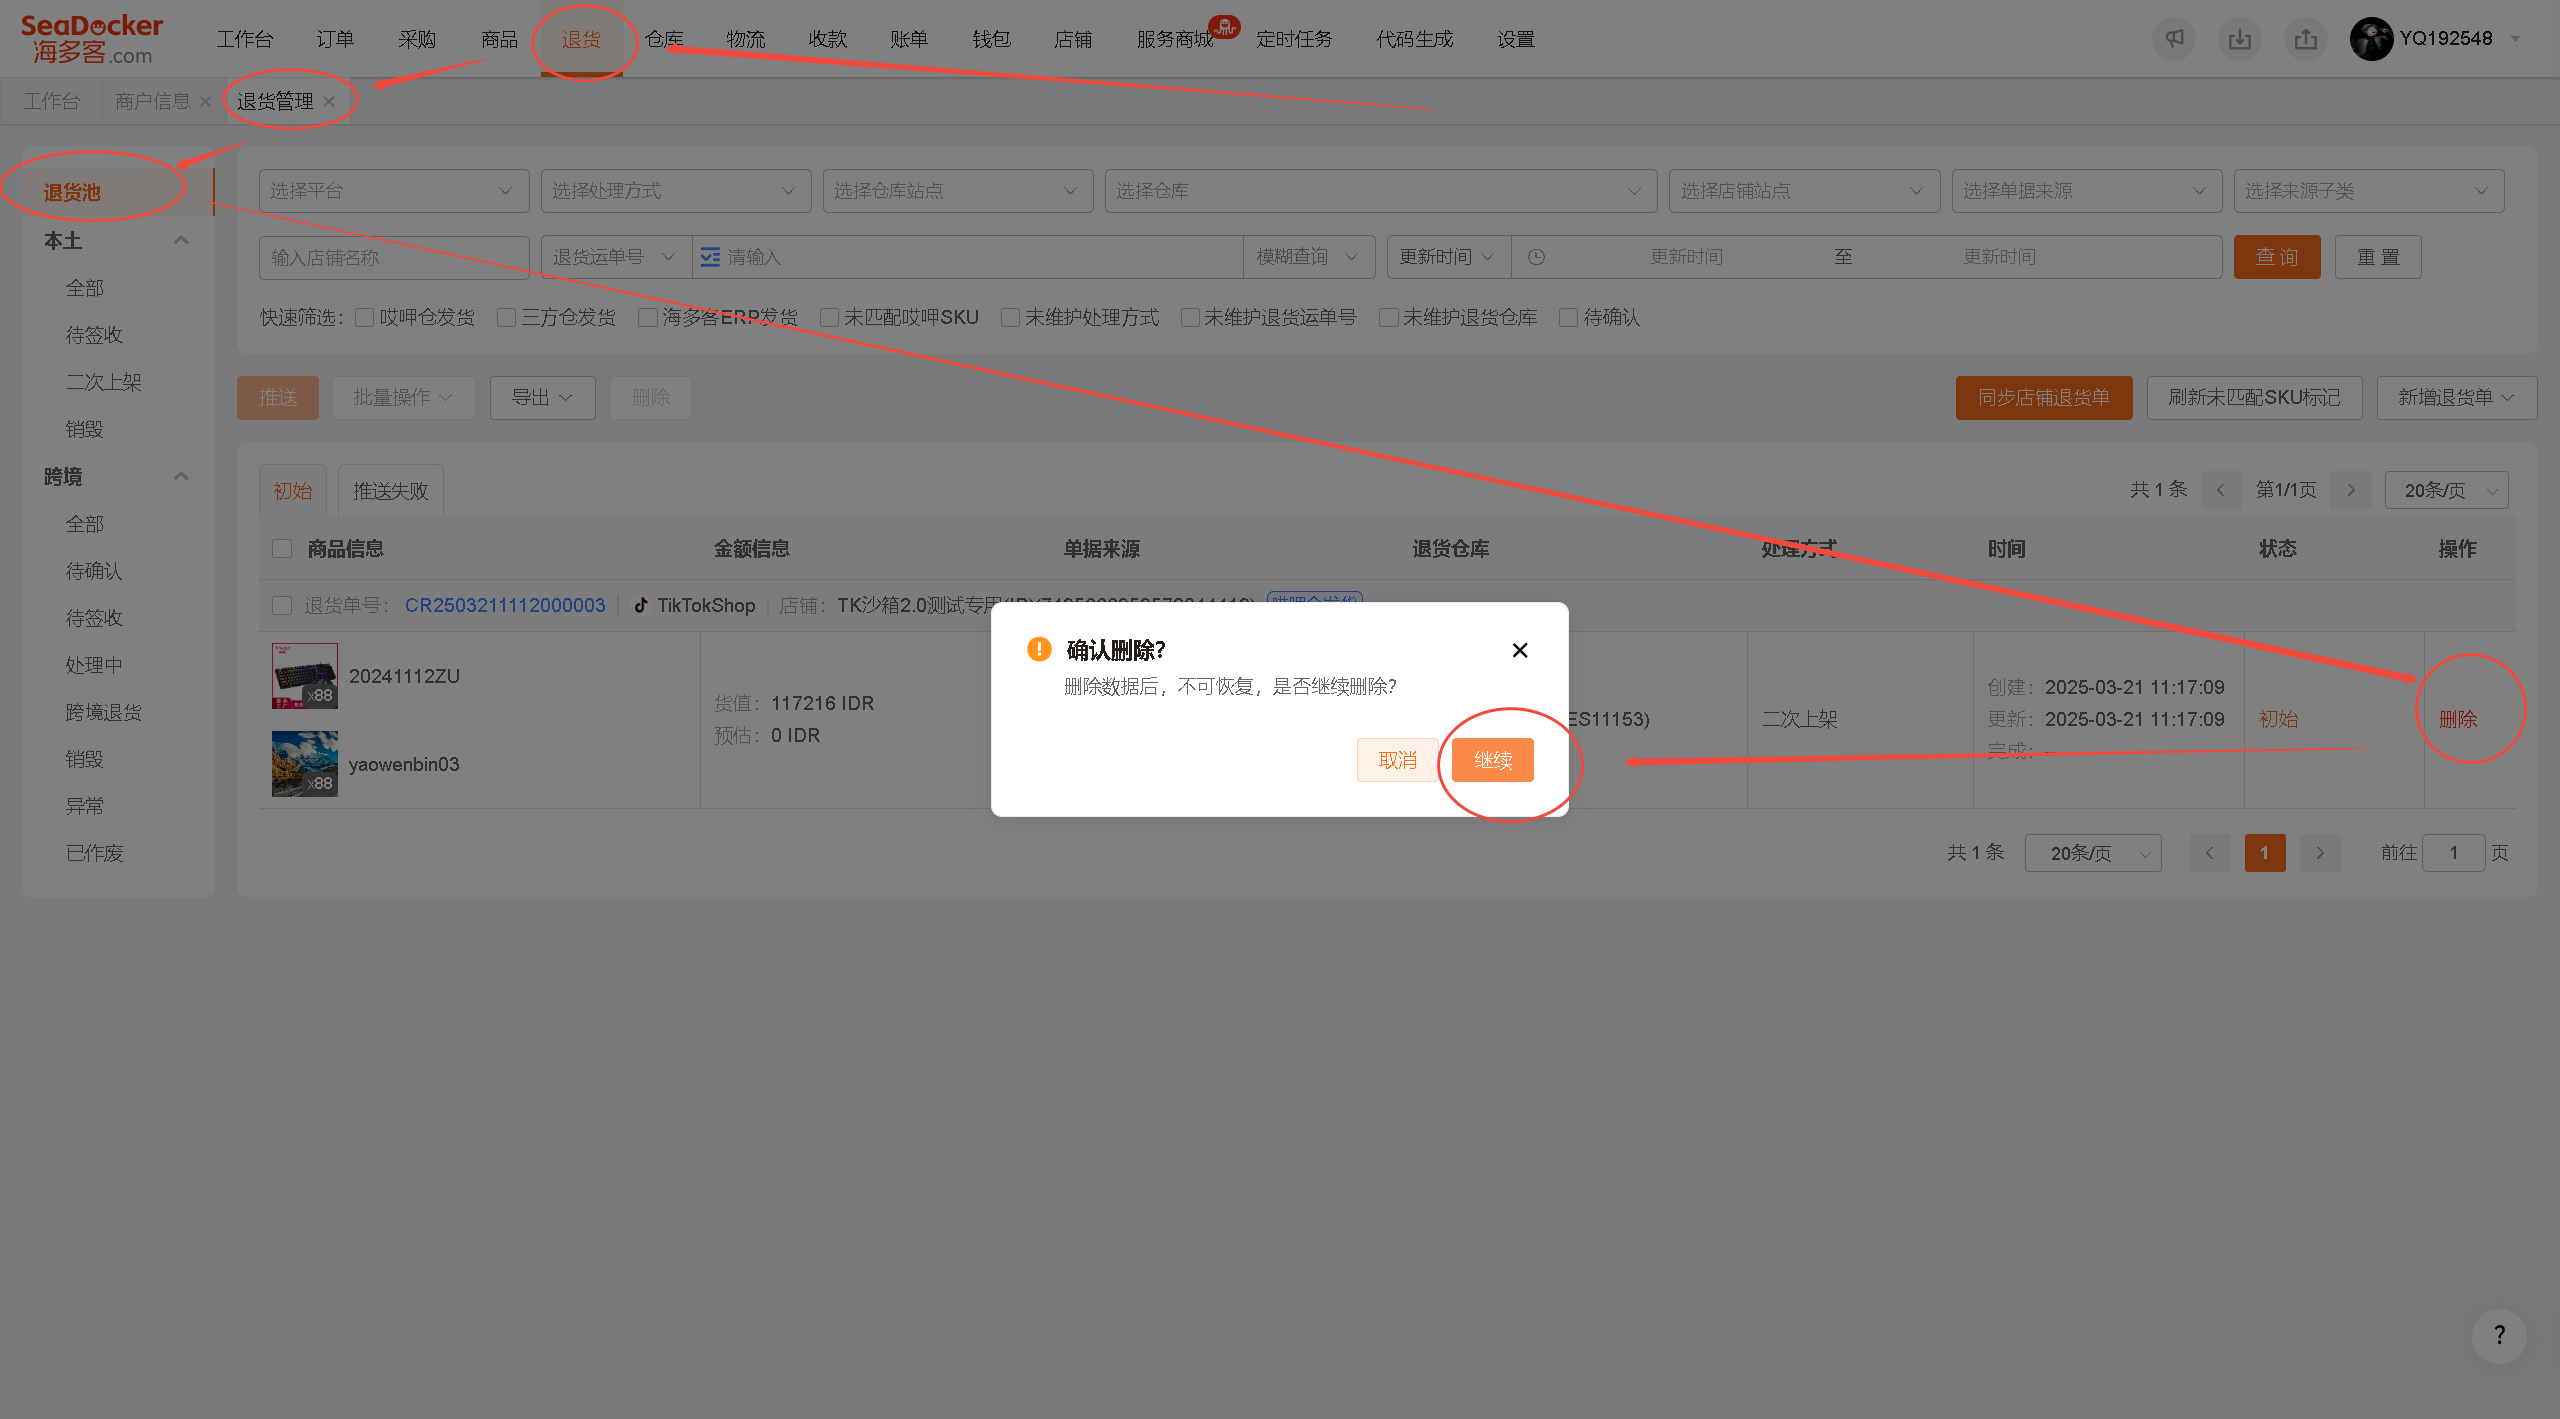Open the 仓库 top menu
This screenshot has height=1419, width=2560.
pyautogui.click(x=664, y=39)
